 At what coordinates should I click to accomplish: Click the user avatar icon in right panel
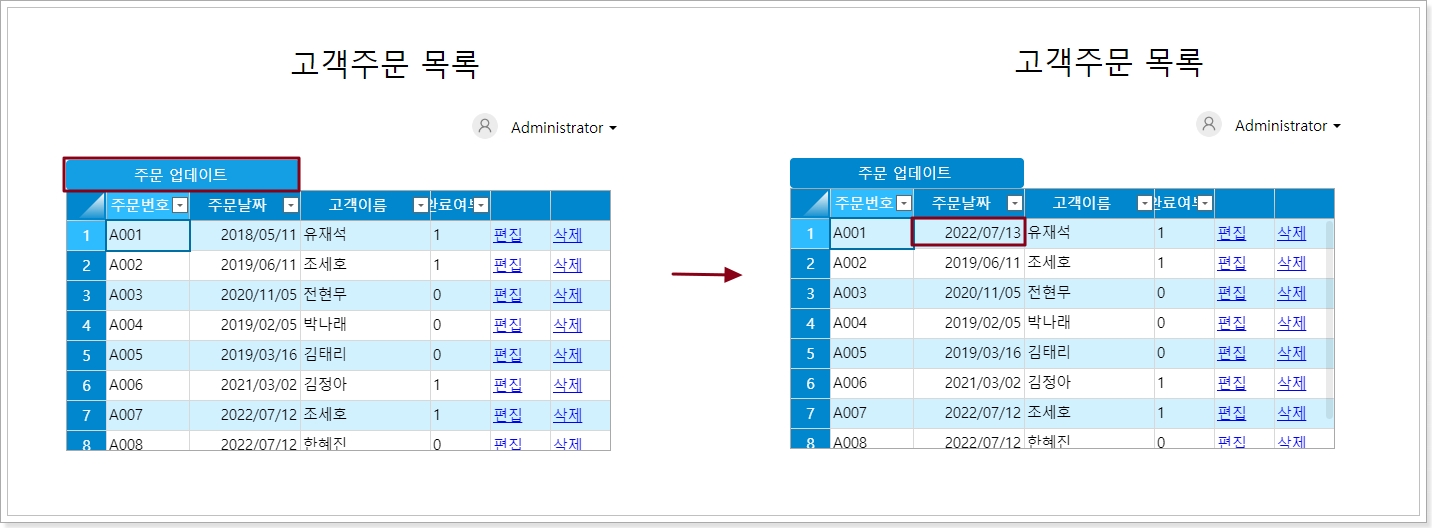coord(1209,125)
